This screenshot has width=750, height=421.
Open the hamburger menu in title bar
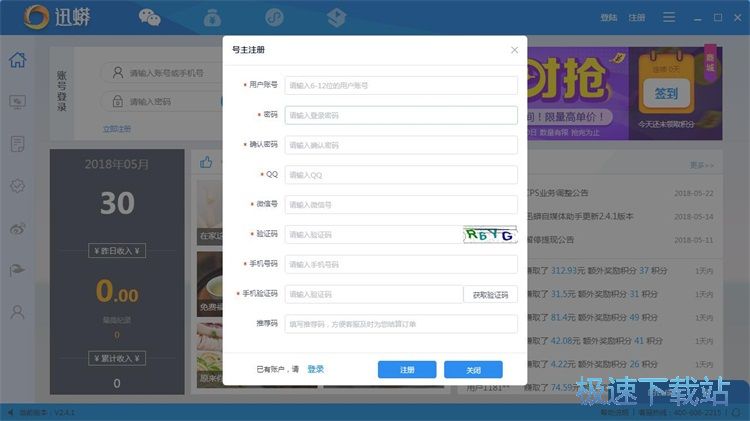(669, 18)
